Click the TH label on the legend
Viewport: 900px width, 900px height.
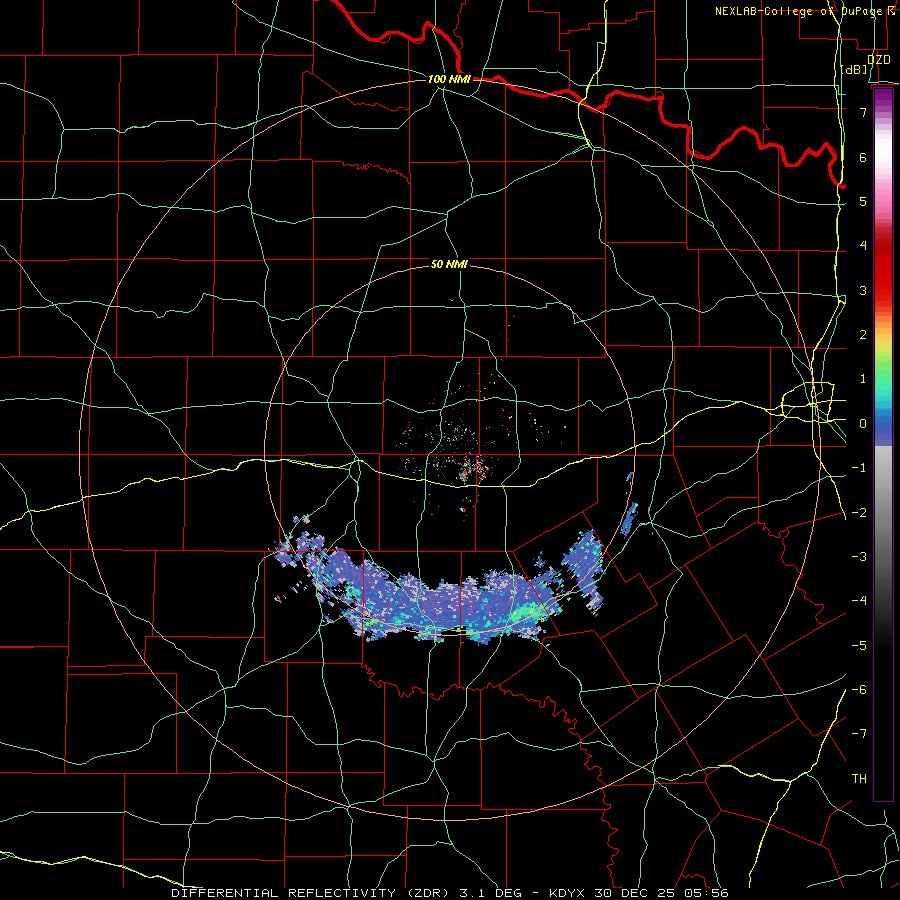[x=859, y=779]
